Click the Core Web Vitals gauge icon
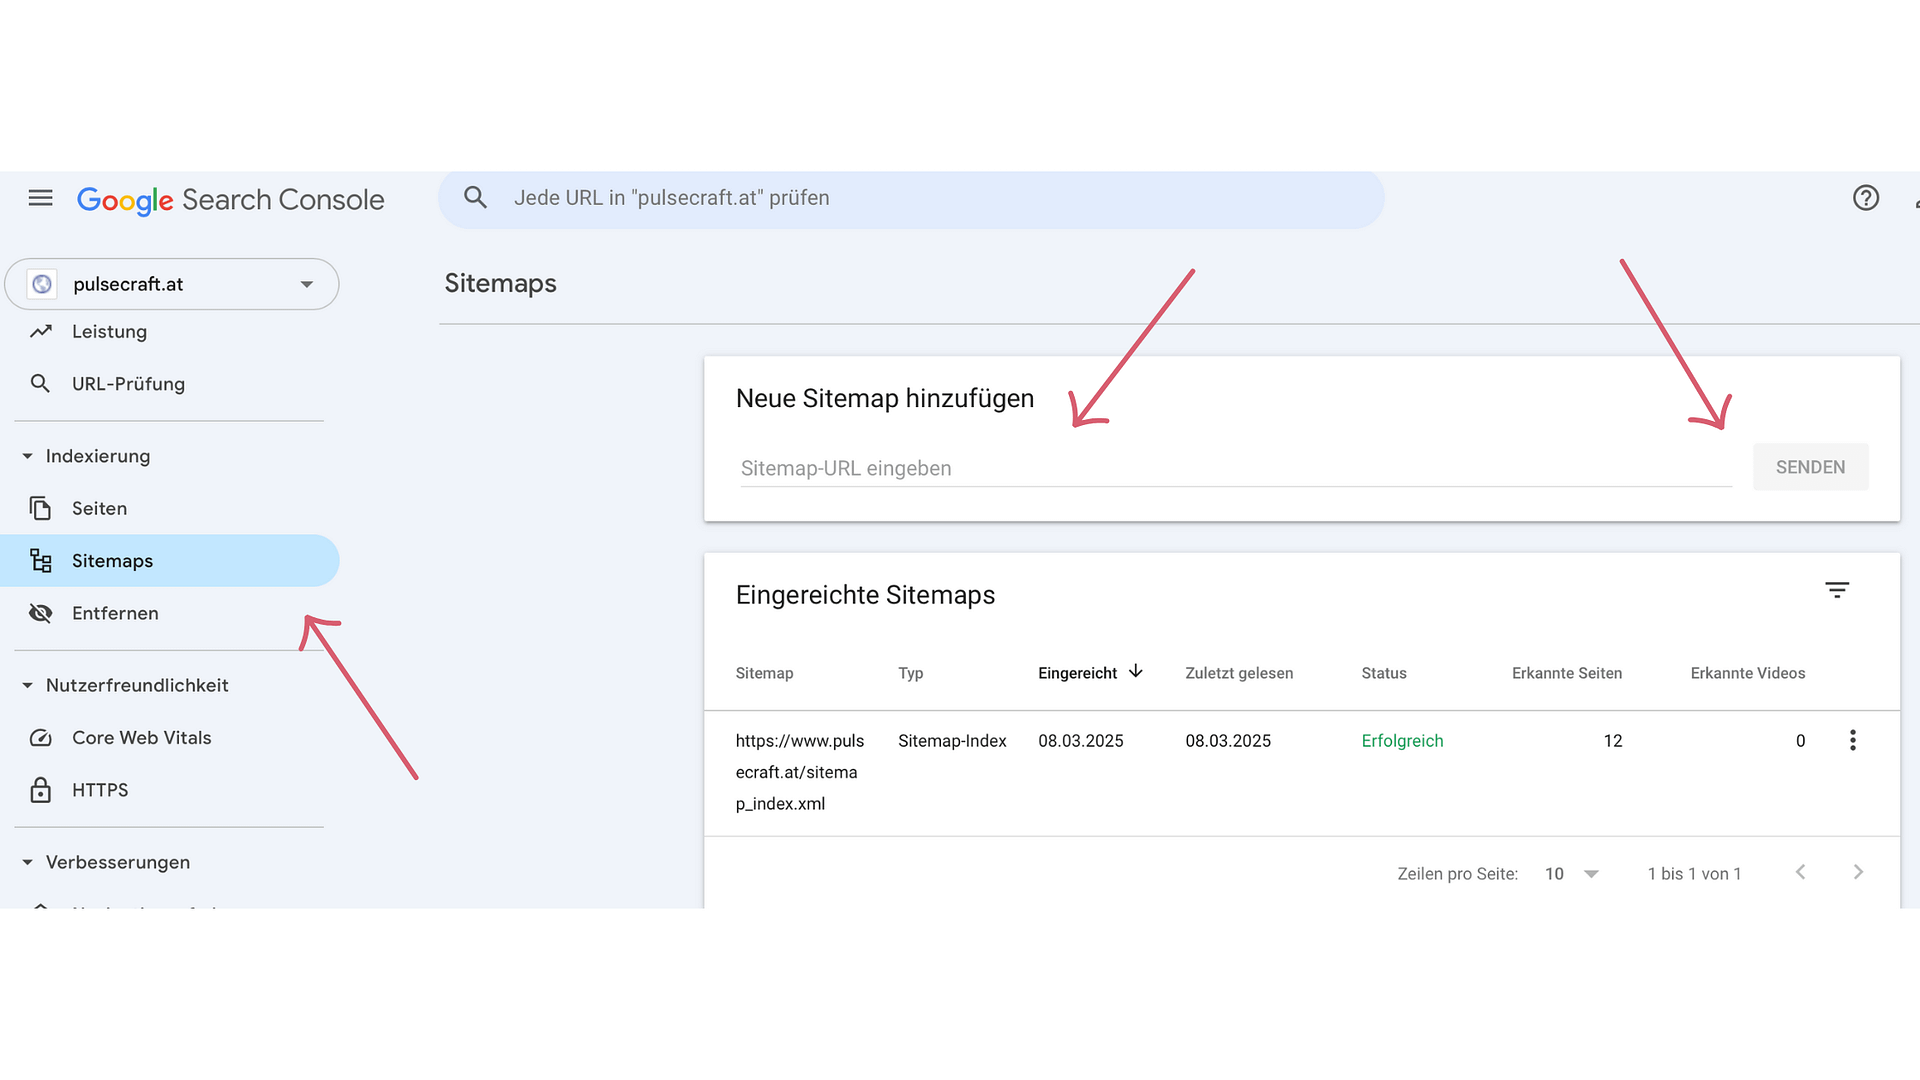The image size is (1920, 1080). 40,738
